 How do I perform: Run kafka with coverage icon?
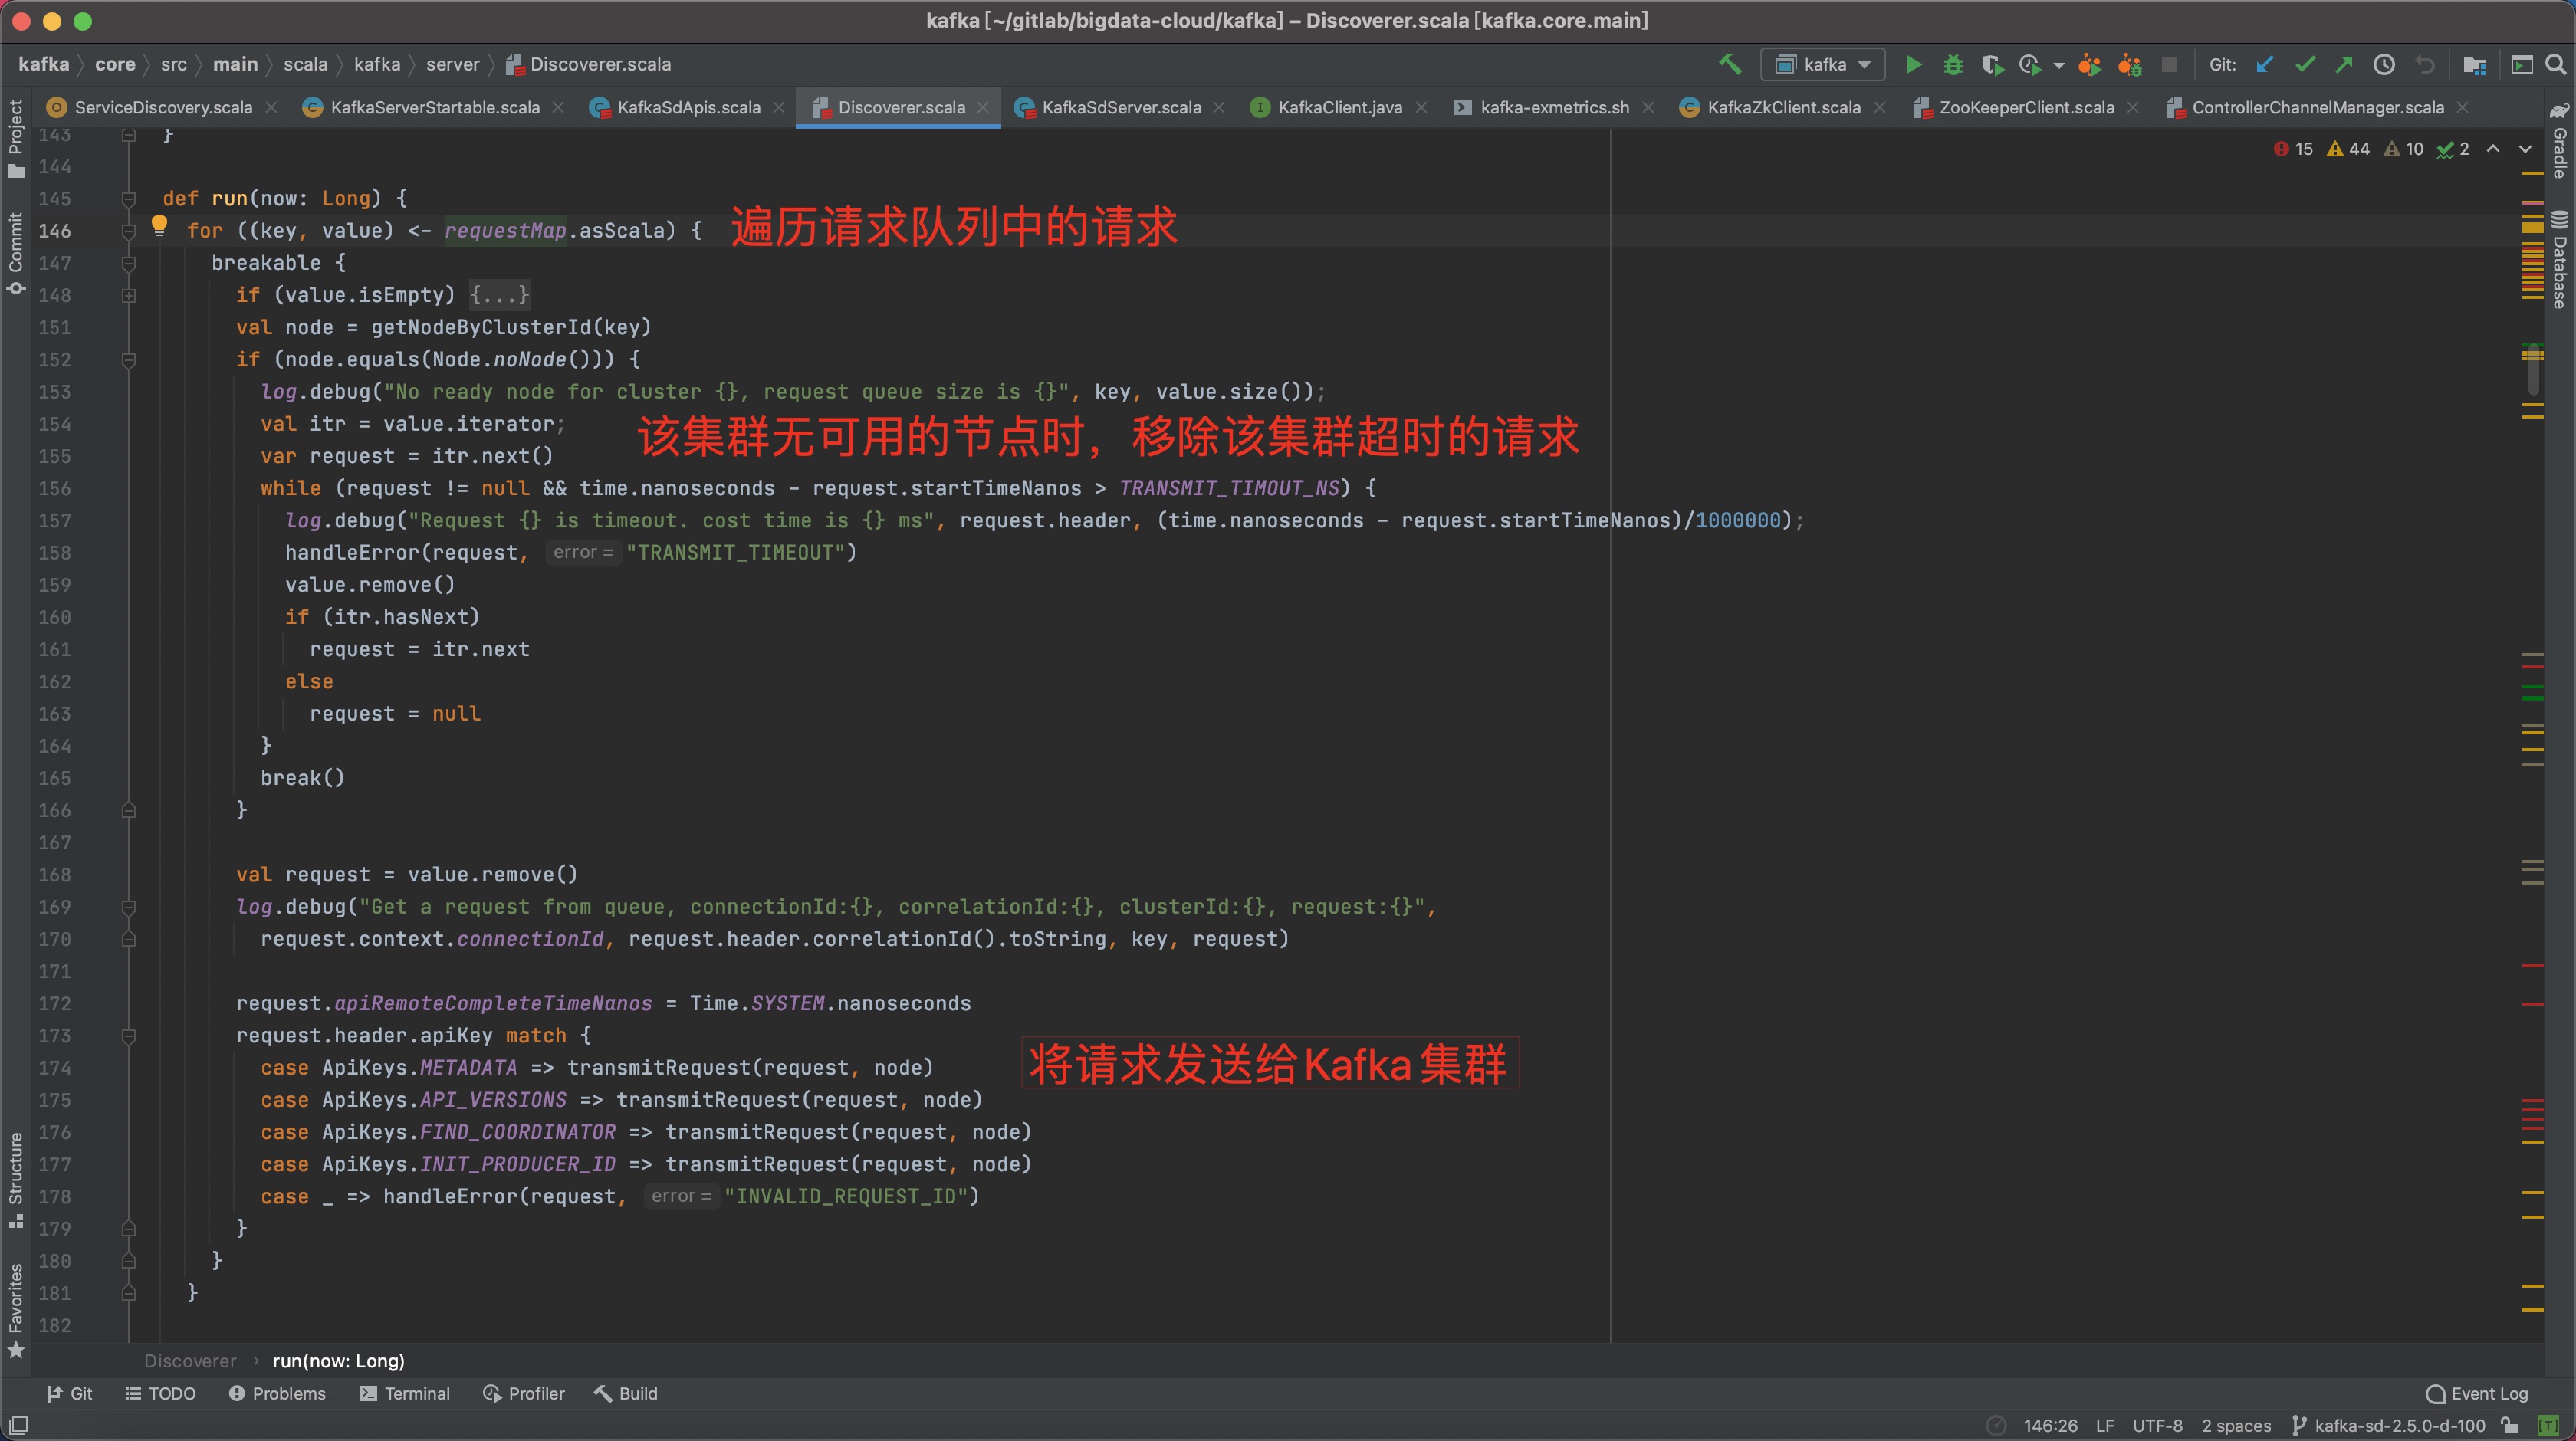[x=1992, y=64]
